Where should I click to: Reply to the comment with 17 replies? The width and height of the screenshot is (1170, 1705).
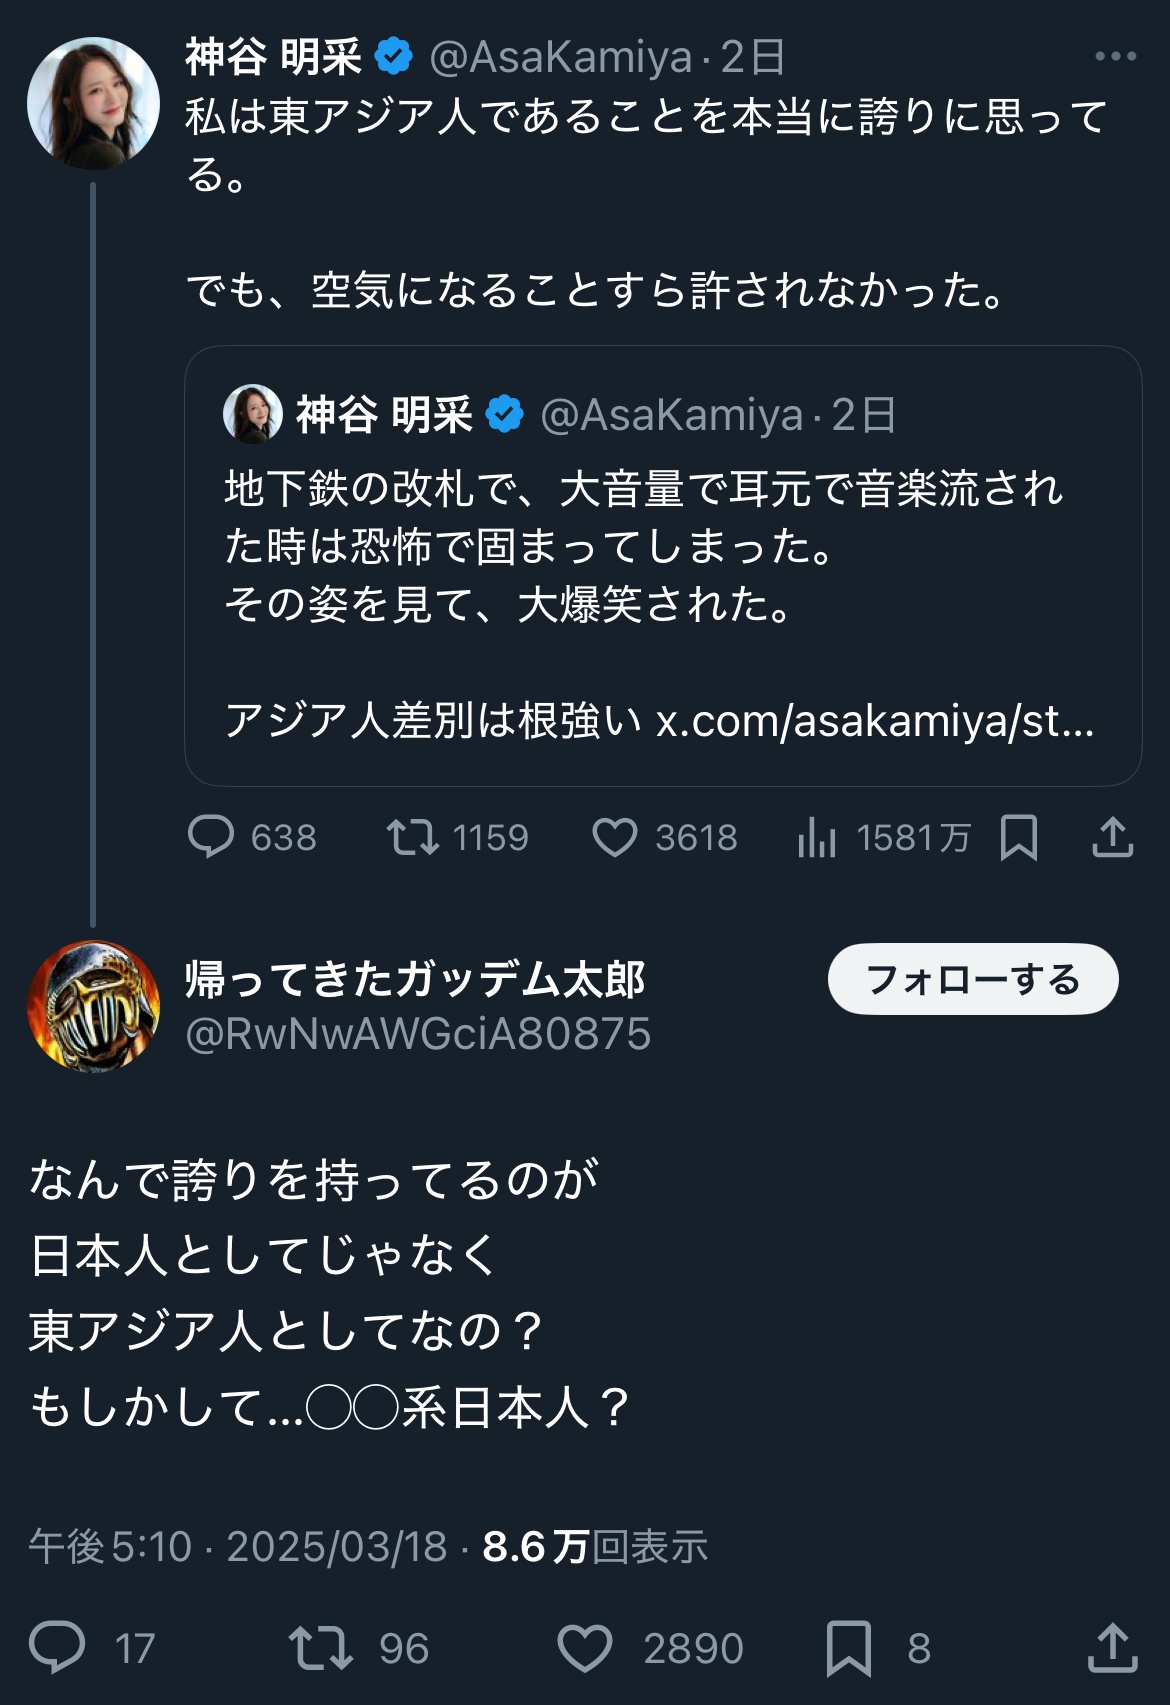(x=57, y=1647)
